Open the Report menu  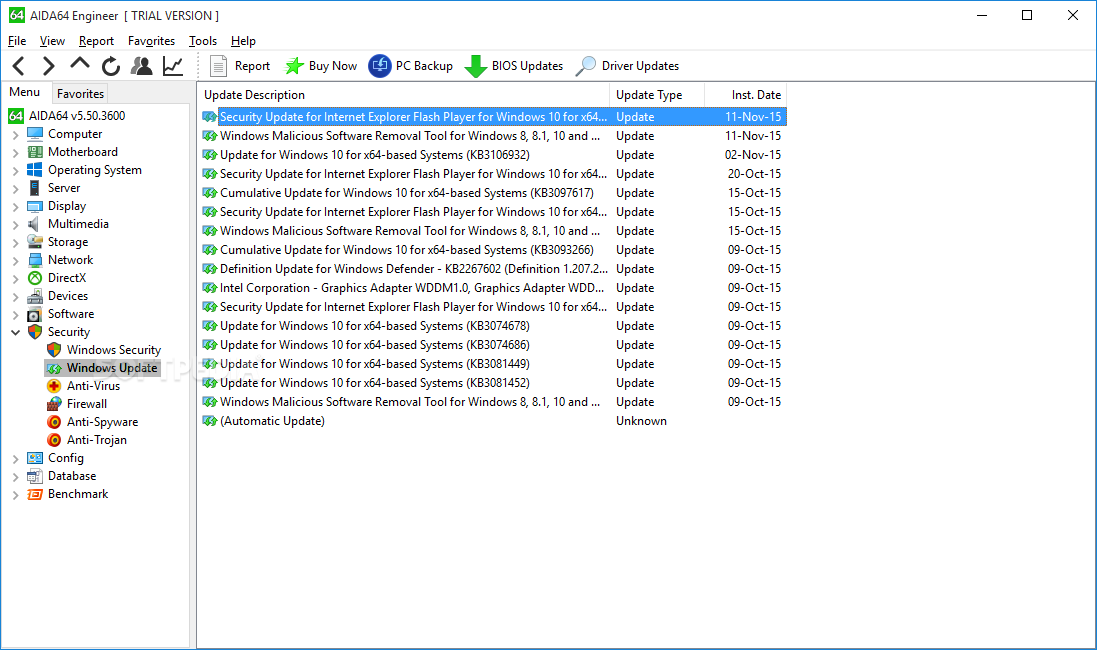coord(96,41)
